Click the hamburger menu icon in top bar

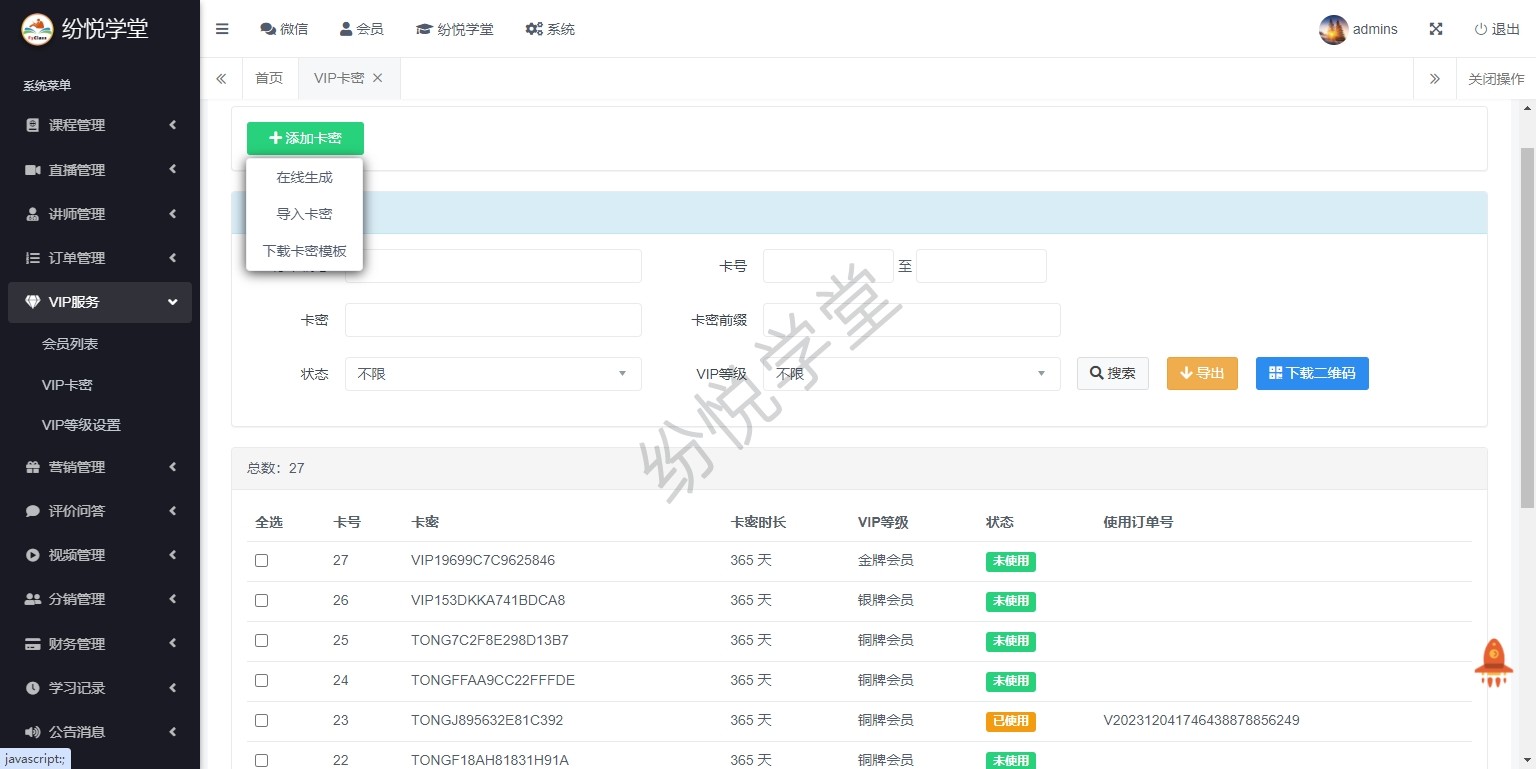[222, 29]
